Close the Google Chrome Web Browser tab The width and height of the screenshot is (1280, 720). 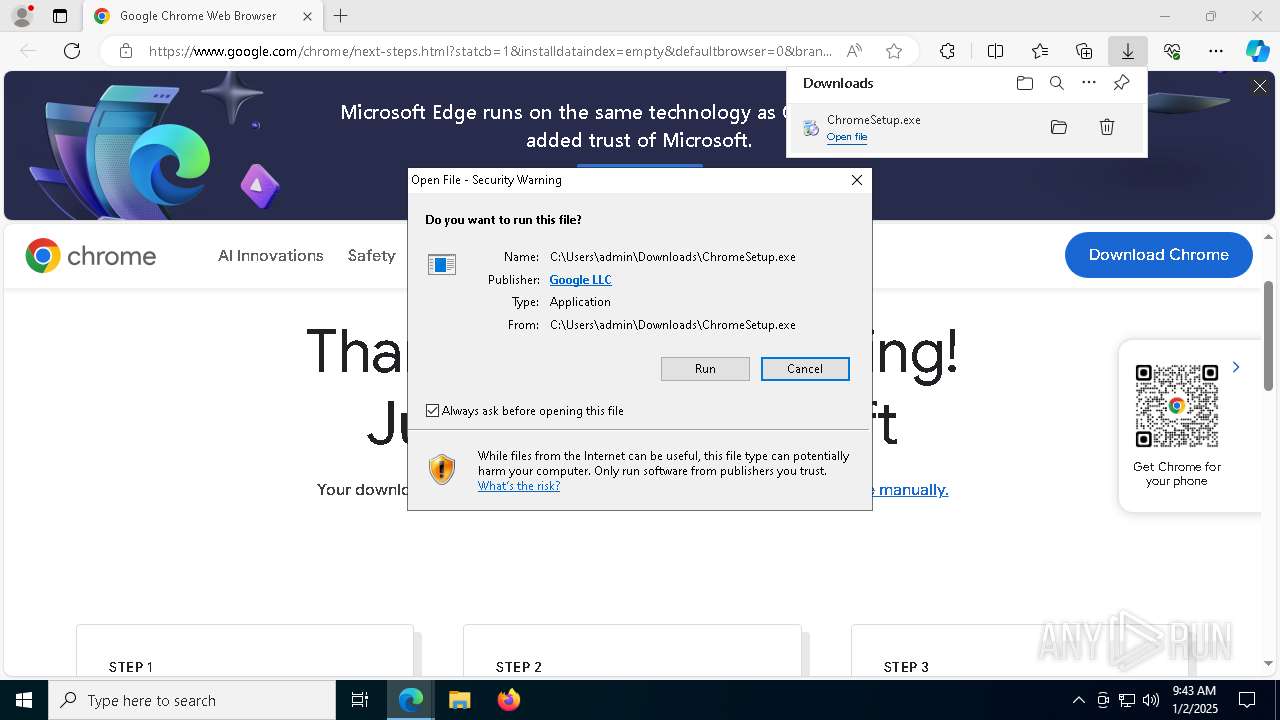307,16
